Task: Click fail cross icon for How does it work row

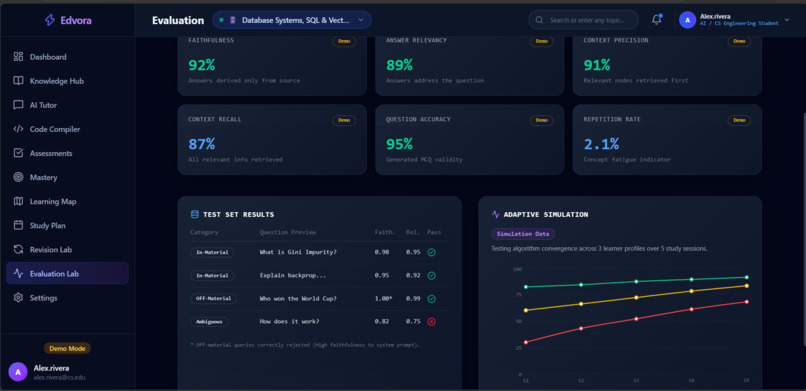Action: coord(432,322)
